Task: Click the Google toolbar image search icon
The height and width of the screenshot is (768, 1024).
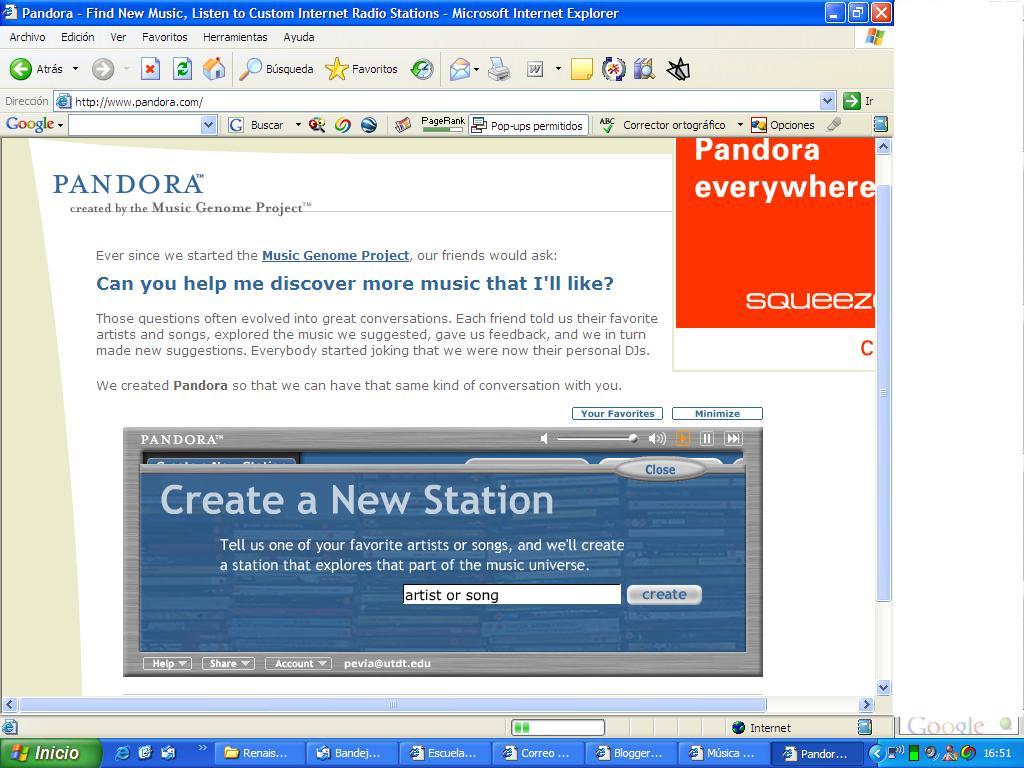Action: pos(317,125)
